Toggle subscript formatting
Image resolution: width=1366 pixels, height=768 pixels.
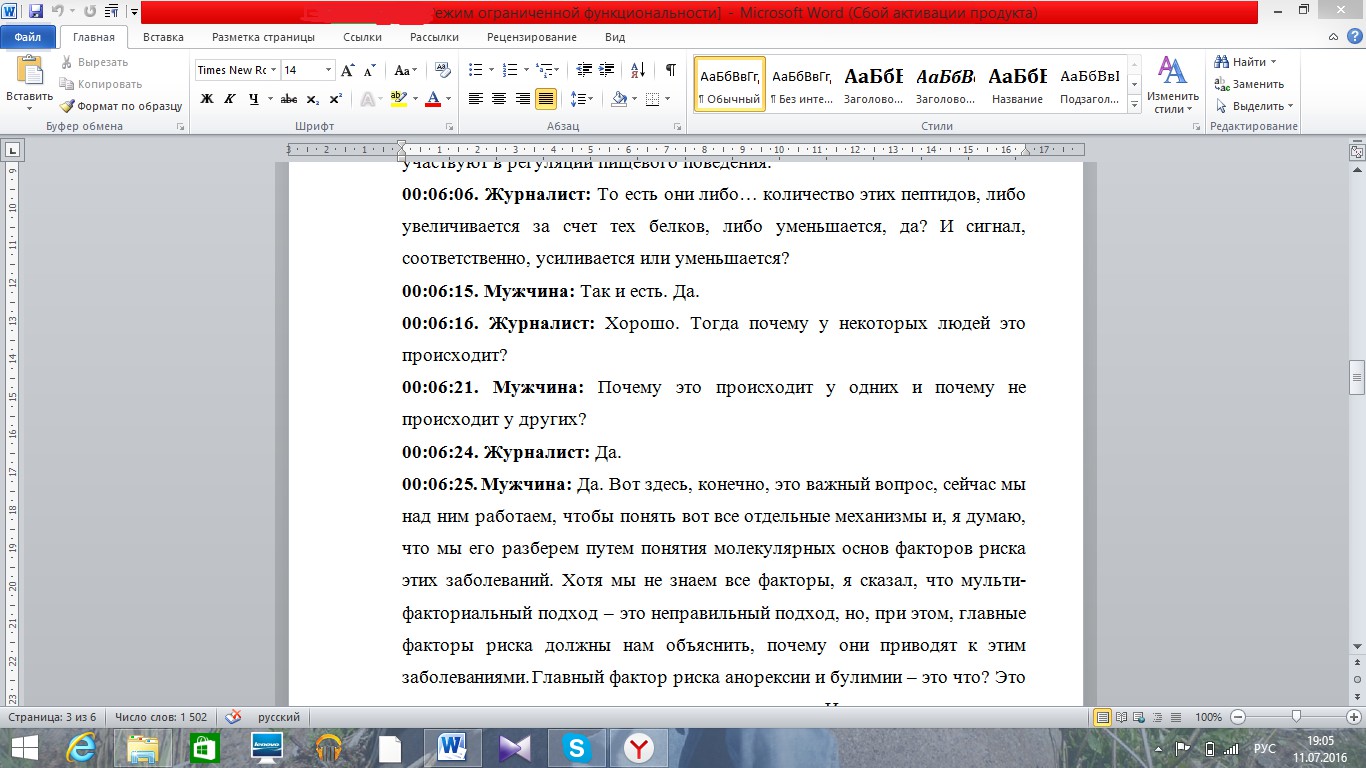(x=313, y=99)
